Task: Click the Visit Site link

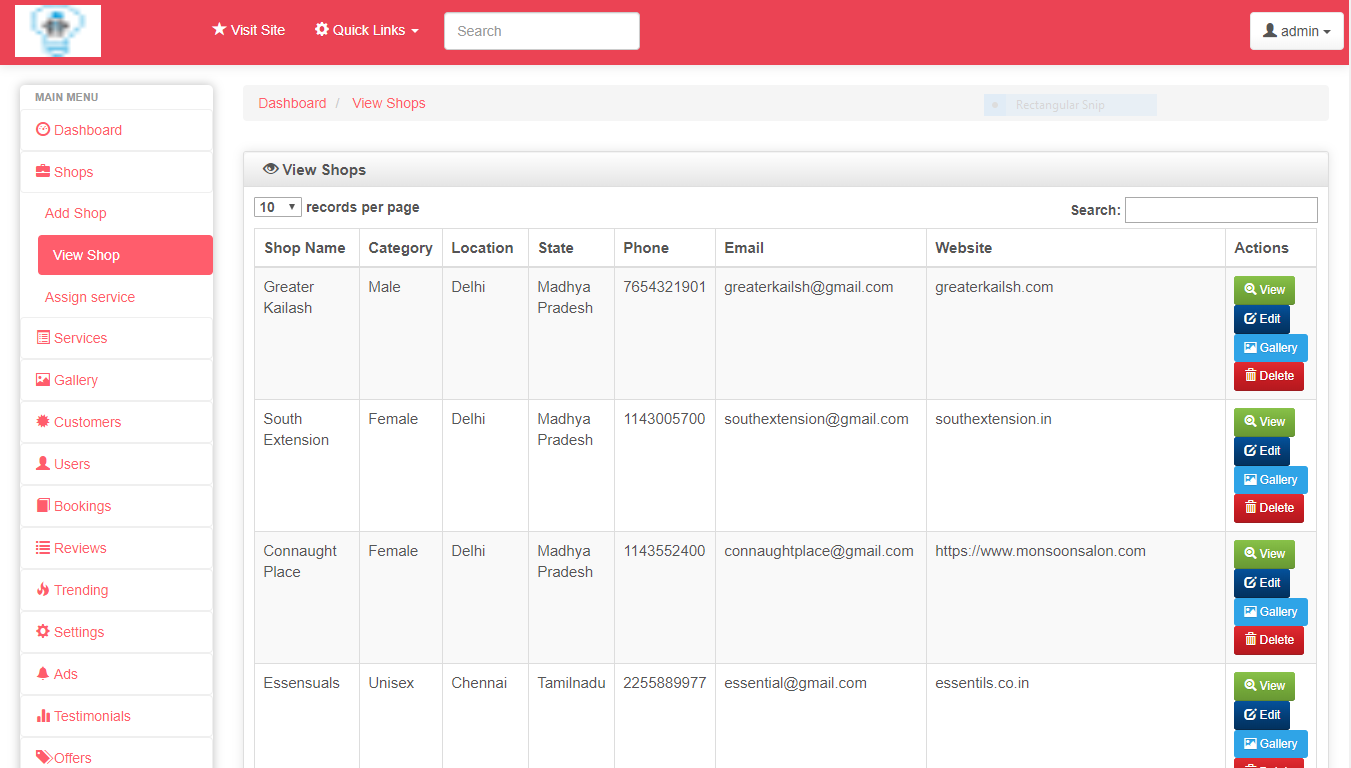Action: pos(248,30)
